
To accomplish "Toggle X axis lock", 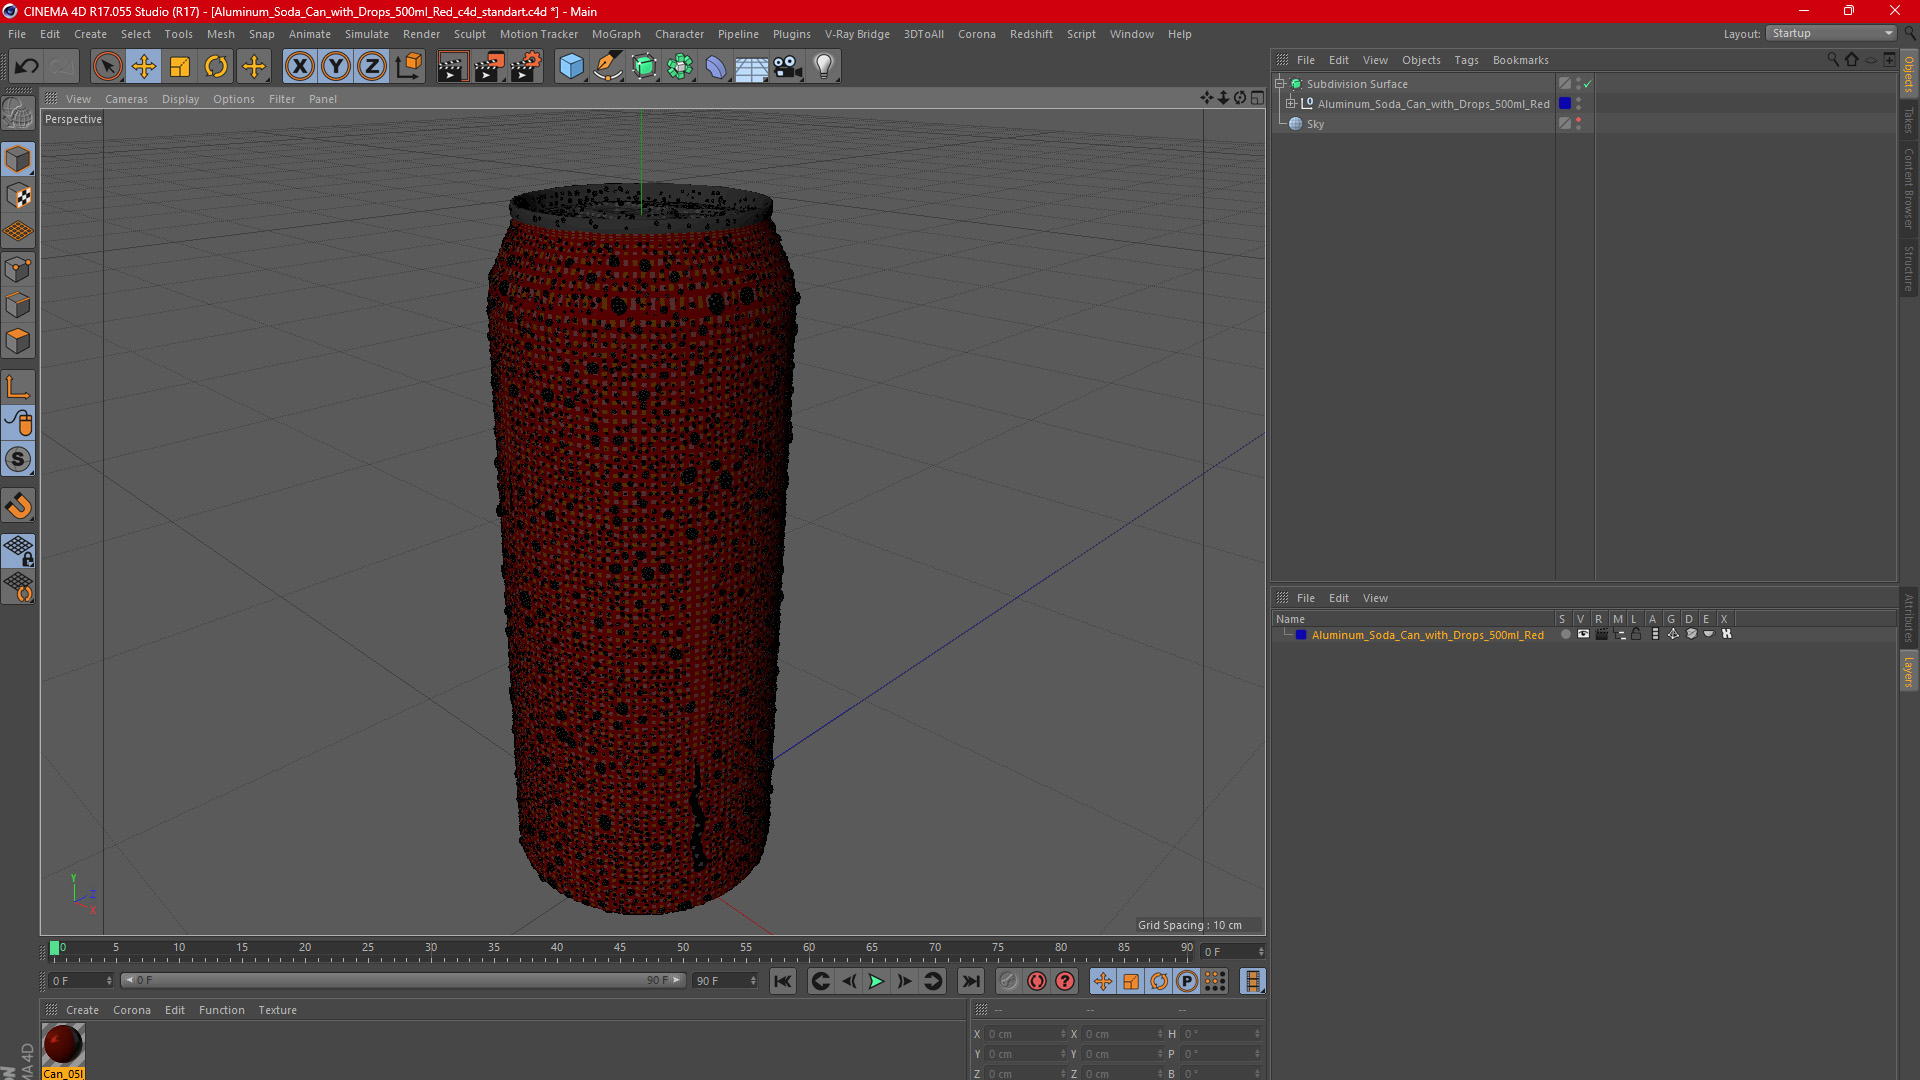I will (x=299, y=66).
